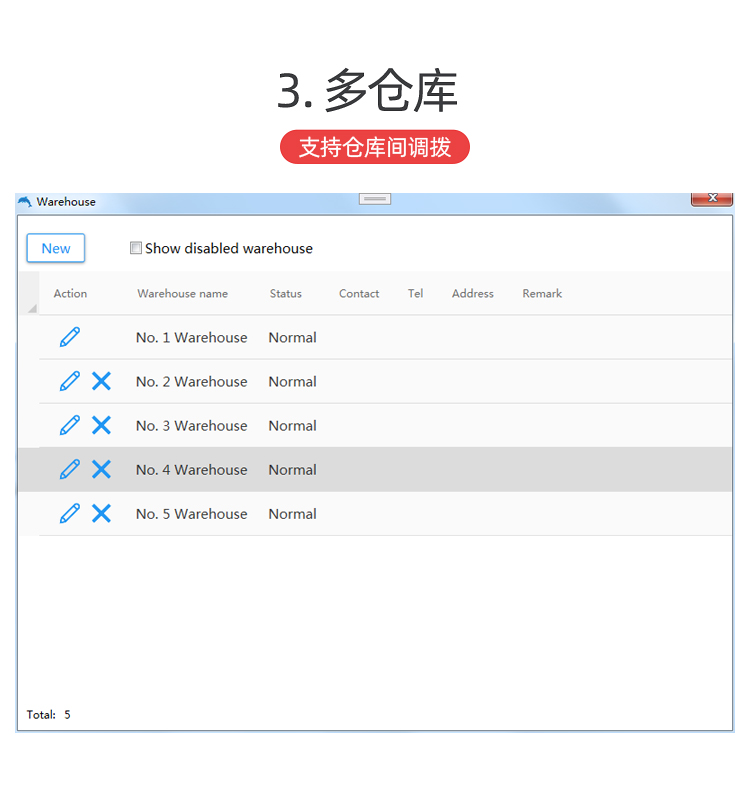This screenshot has width=750, height=800.
Task: Edit No. 5 Warehouse with pencil icon
Action: click(x=69, y=513)
